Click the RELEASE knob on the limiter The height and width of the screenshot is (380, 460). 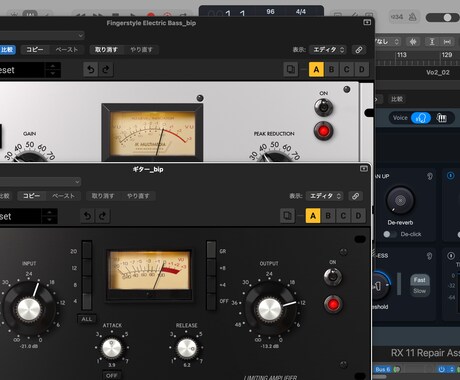(x=187, y=348)
